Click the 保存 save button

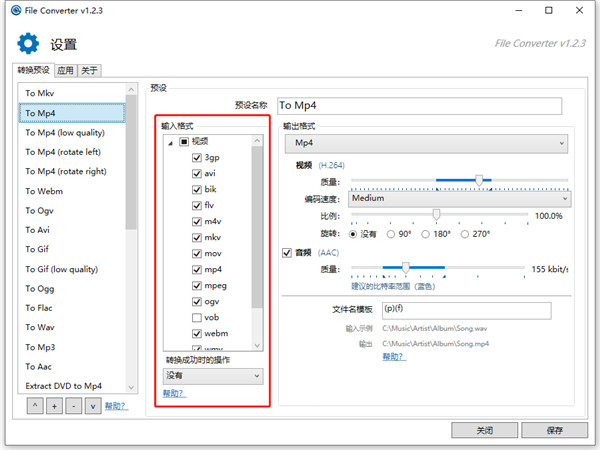pyautogui.click(x=554, y=430)
